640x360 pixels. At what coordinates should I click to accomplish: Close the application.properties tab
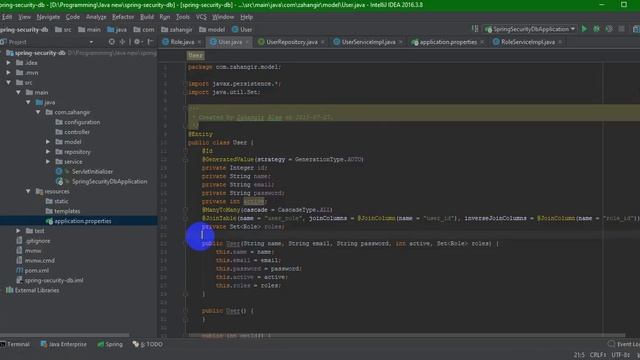click(482, 42)
